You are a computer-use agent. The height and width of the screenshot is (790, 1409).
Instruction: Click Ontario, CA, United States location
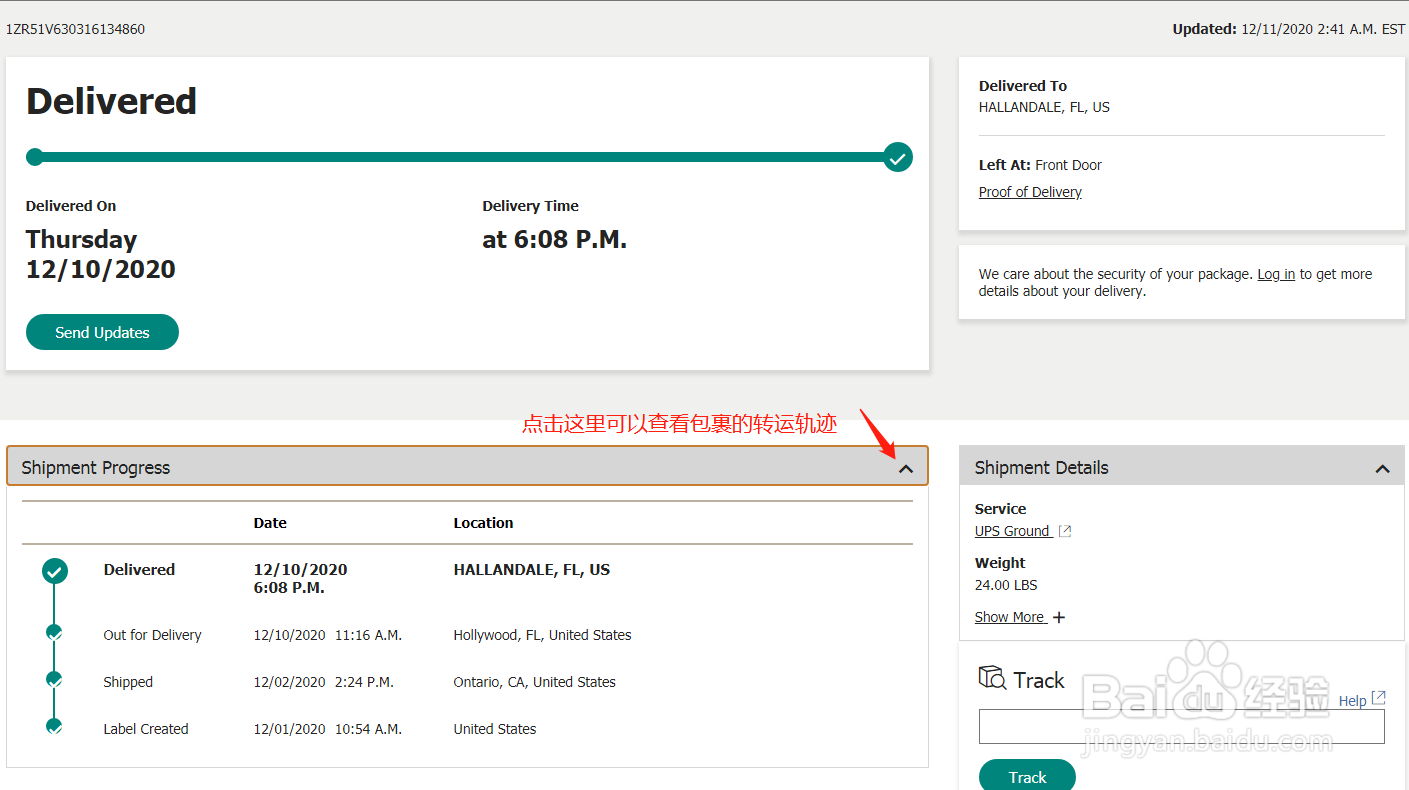pyautogui.click(x=534, y=682)
